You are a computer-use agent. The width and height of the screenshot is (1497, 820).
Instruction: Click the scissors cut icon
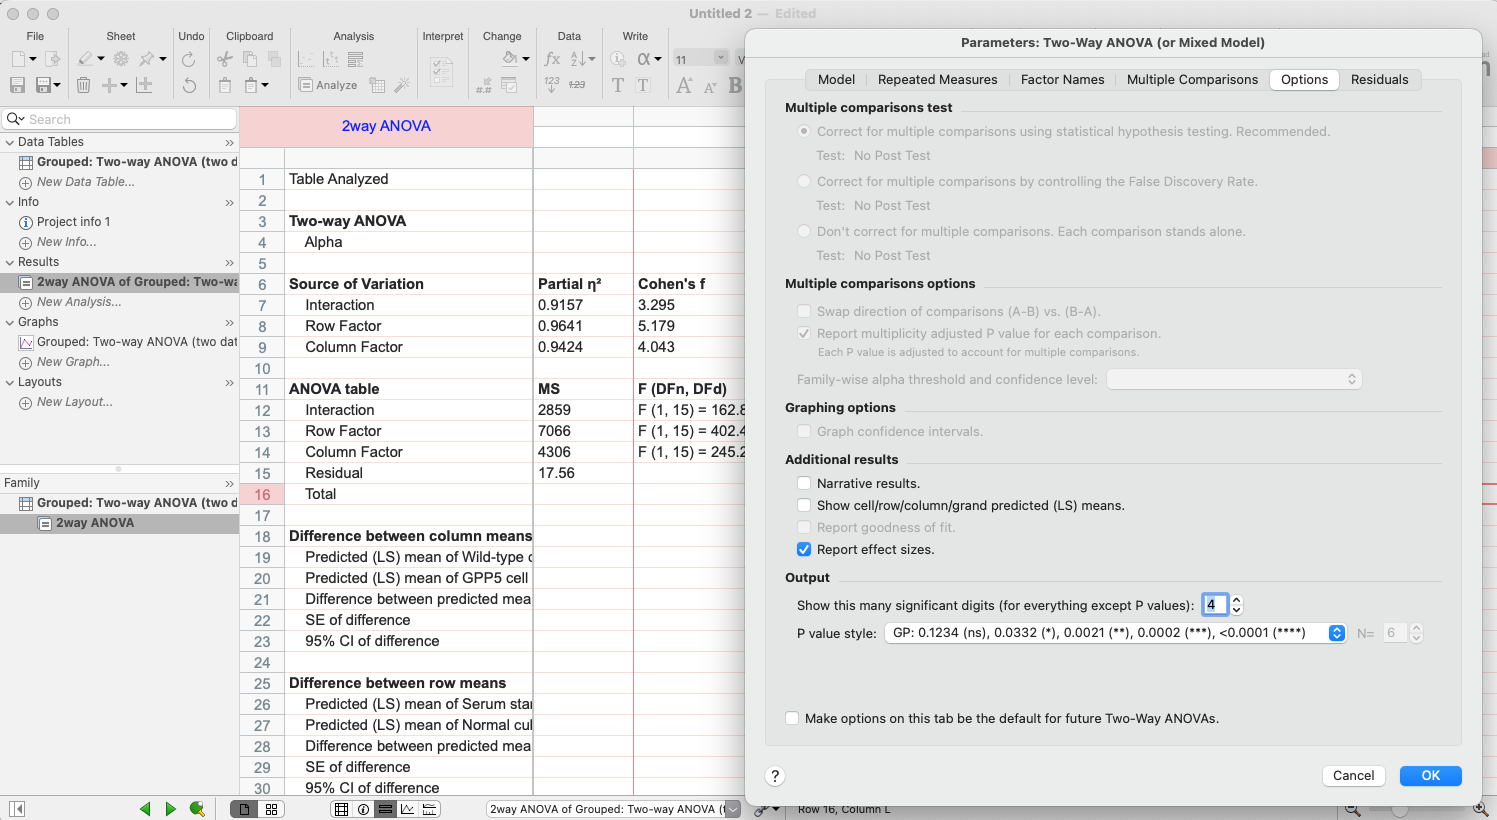point(225,59)
